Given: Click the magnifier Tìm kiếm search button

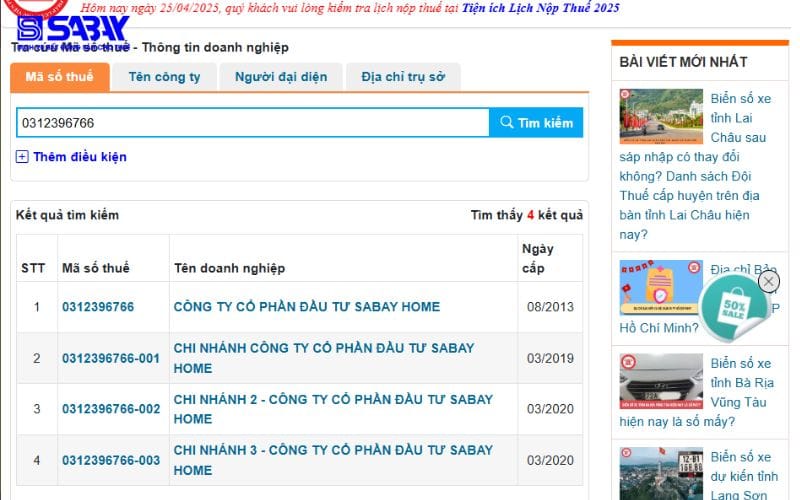Looking at the screenshot, I should 536,123.
